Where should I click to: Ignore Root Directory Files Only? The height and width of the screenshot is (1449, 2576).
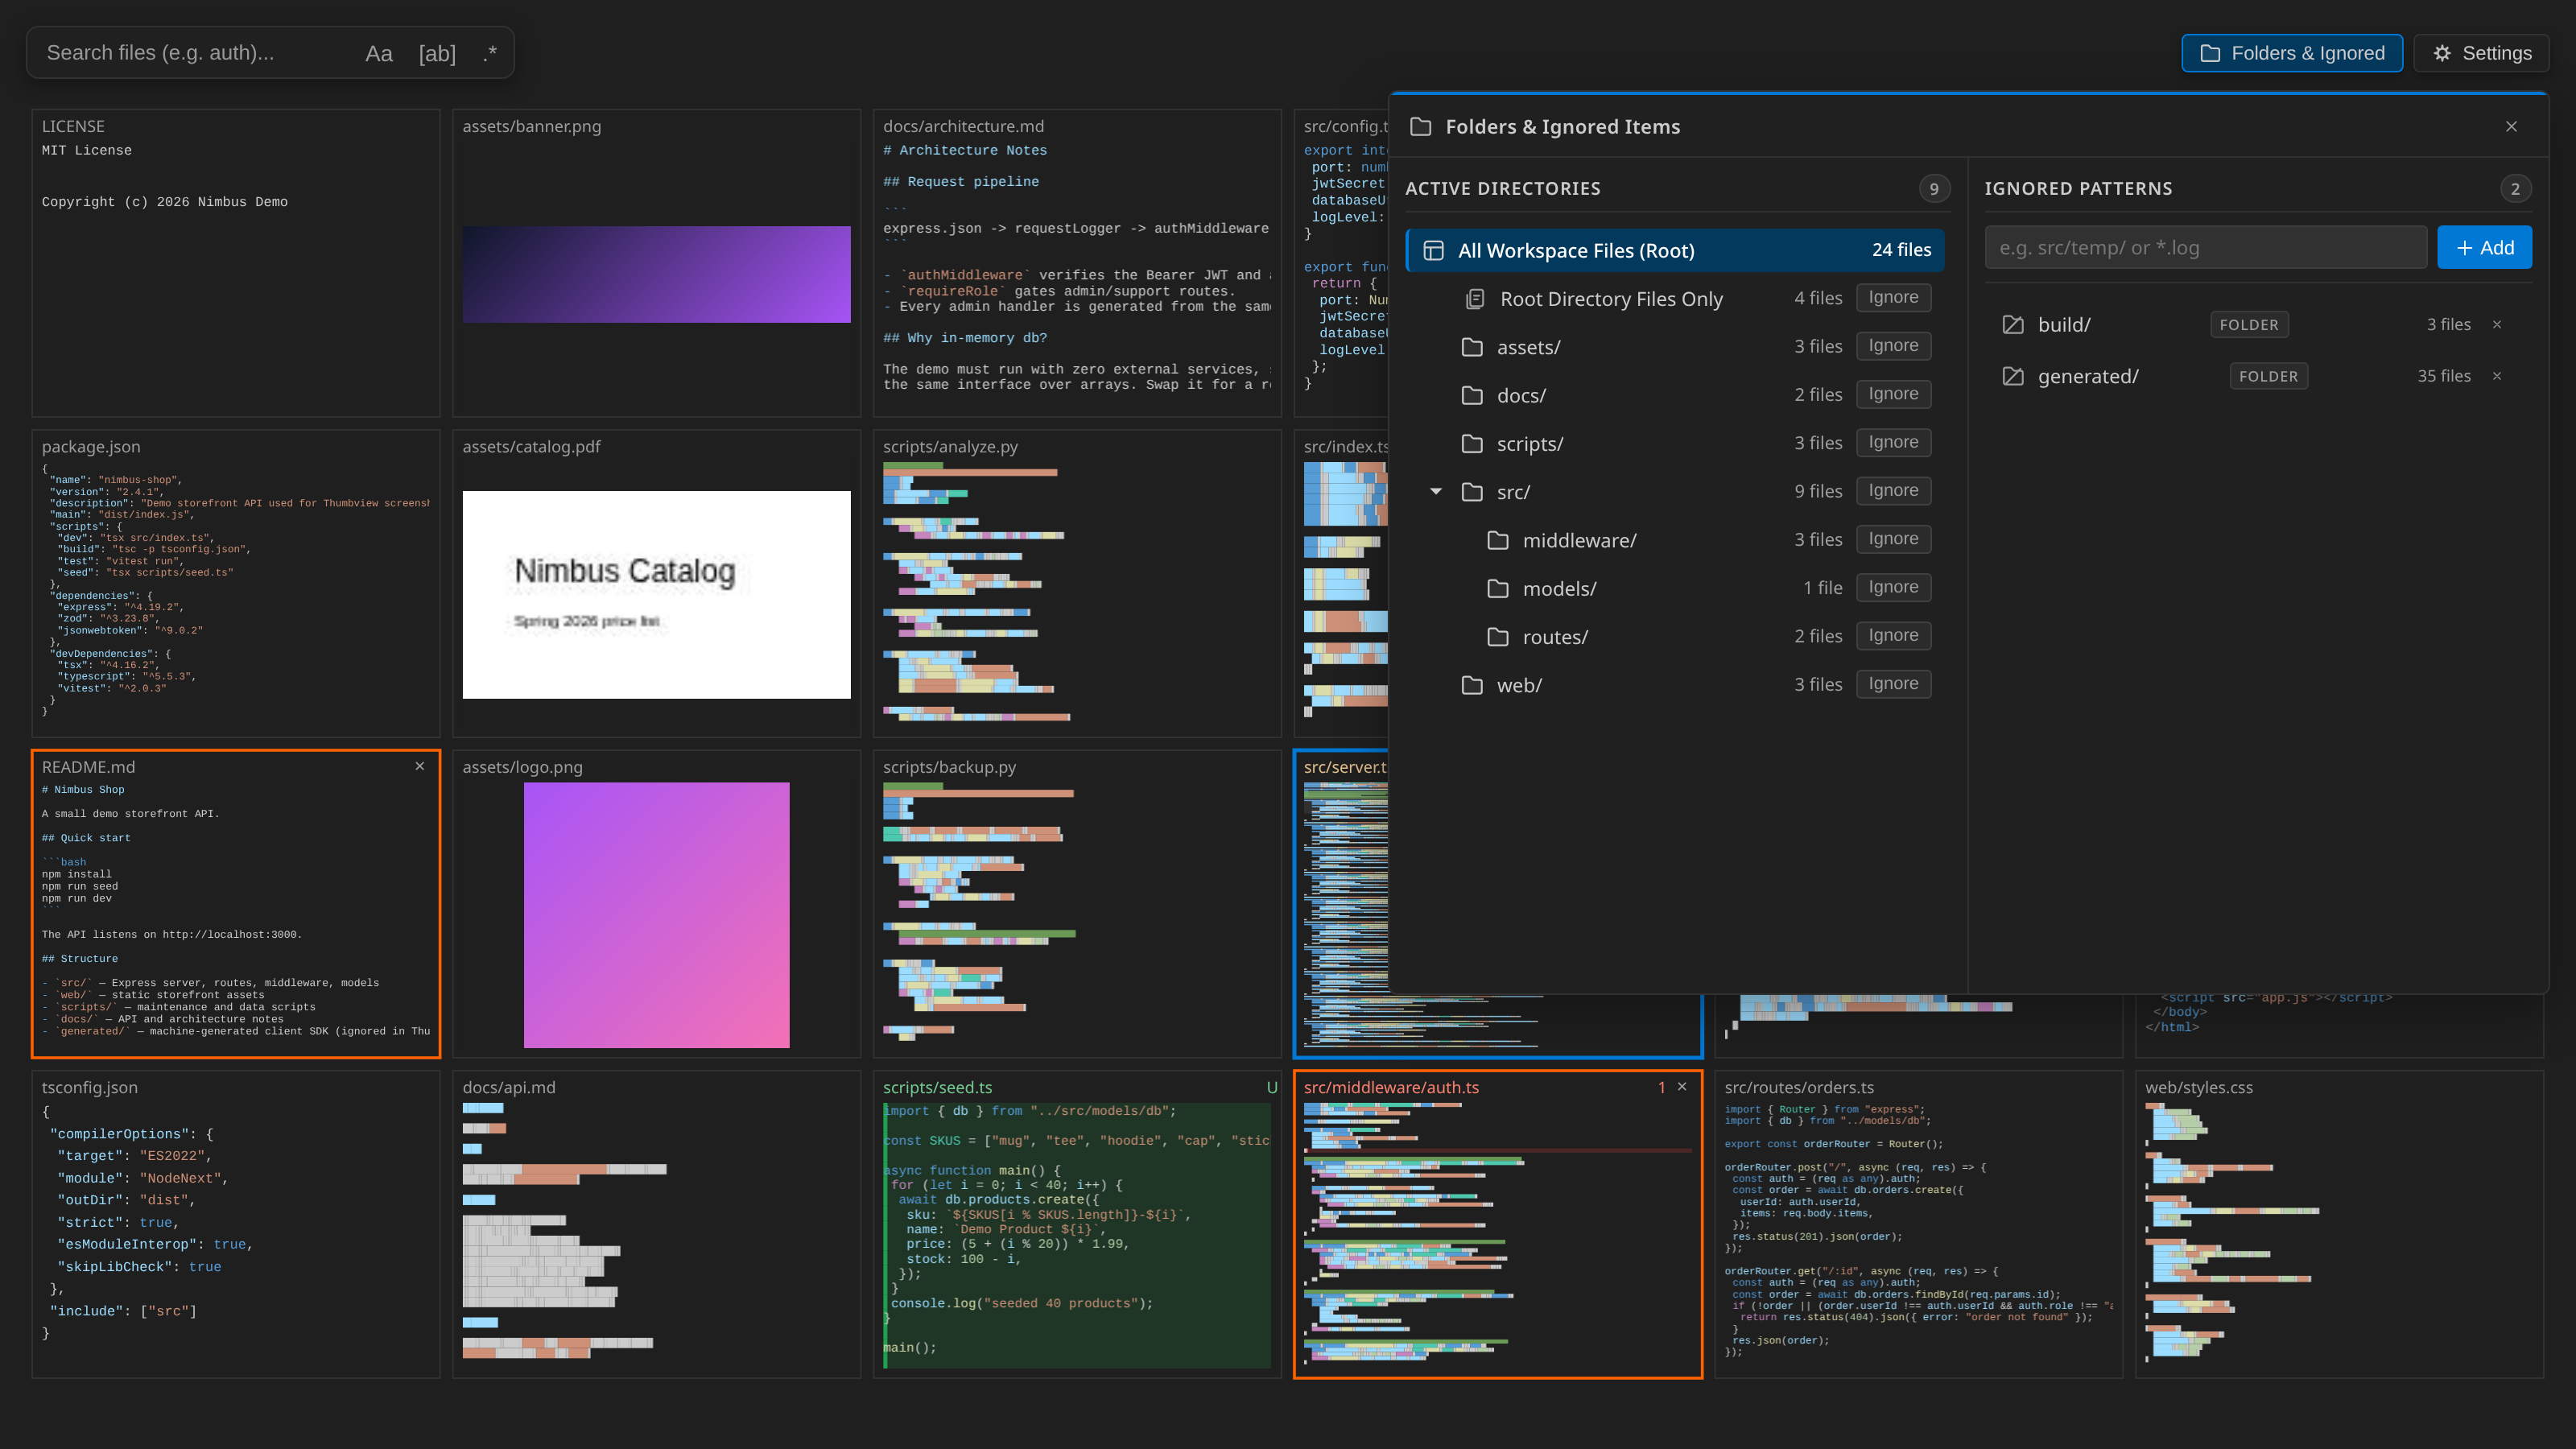pyautogui.click(x=1893, y=298)
